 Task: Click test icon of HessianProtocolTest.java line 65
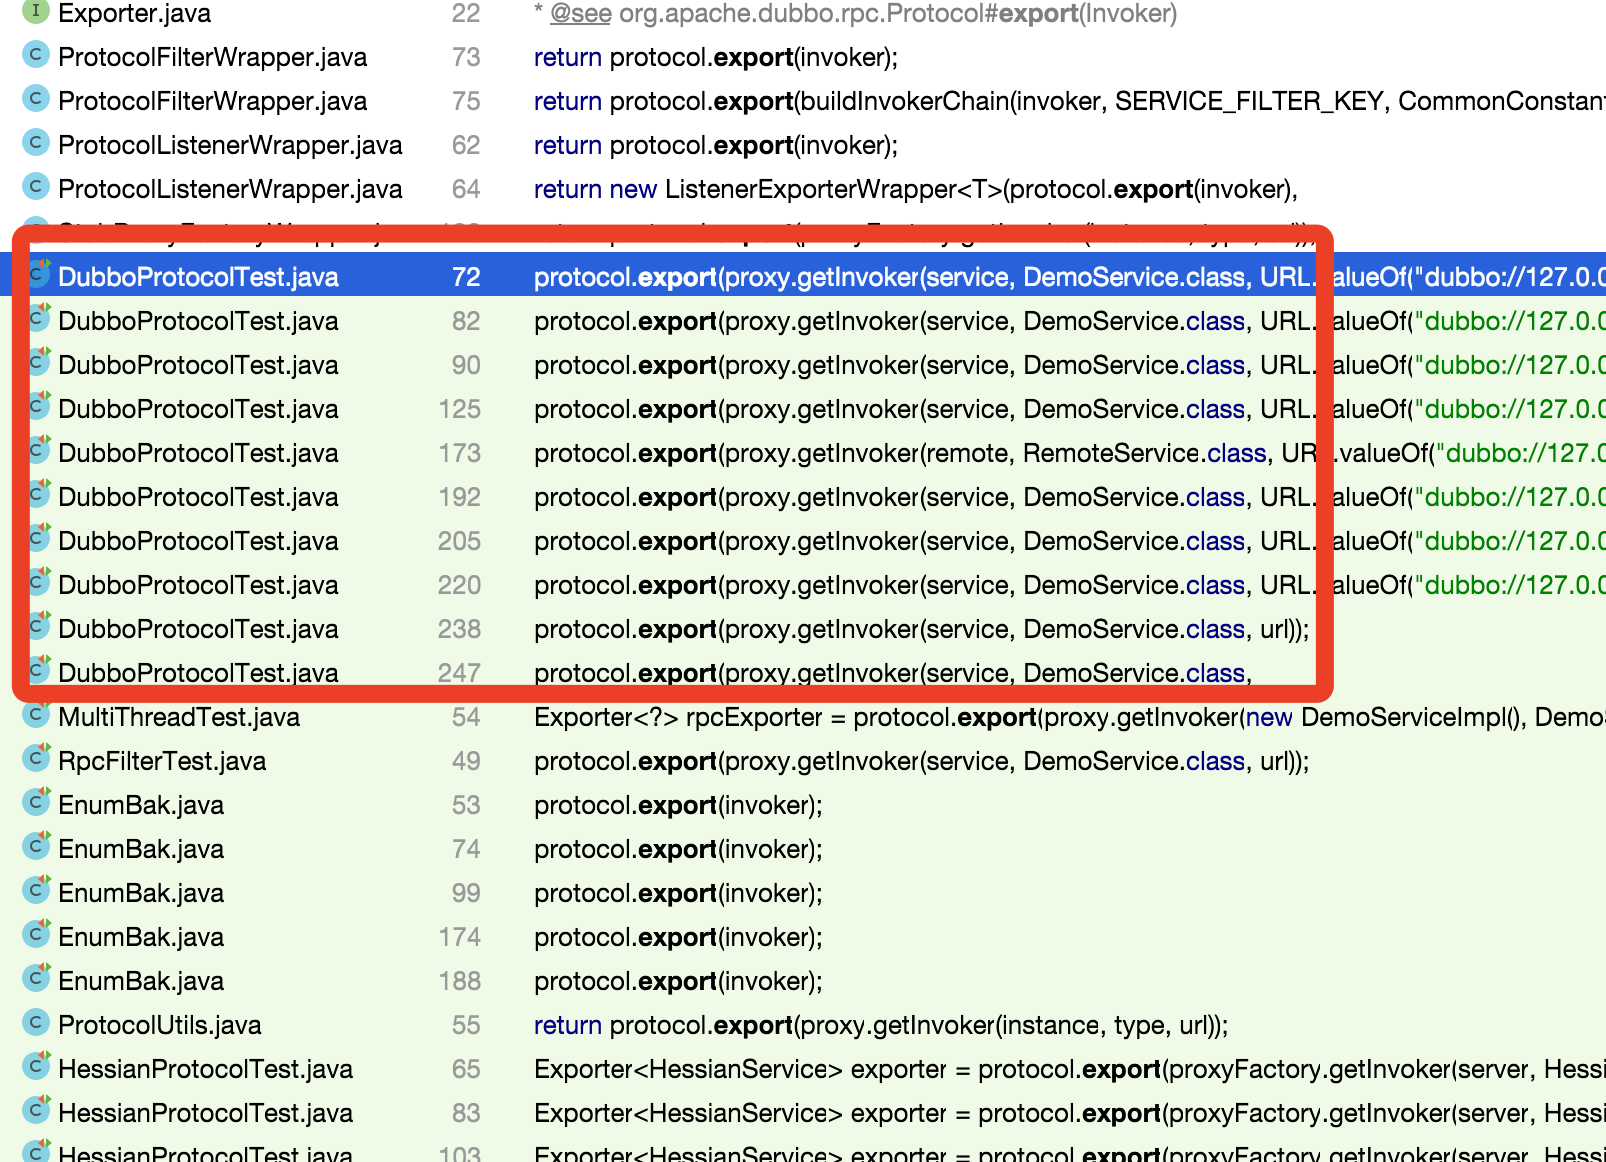tap(37, 1067)
